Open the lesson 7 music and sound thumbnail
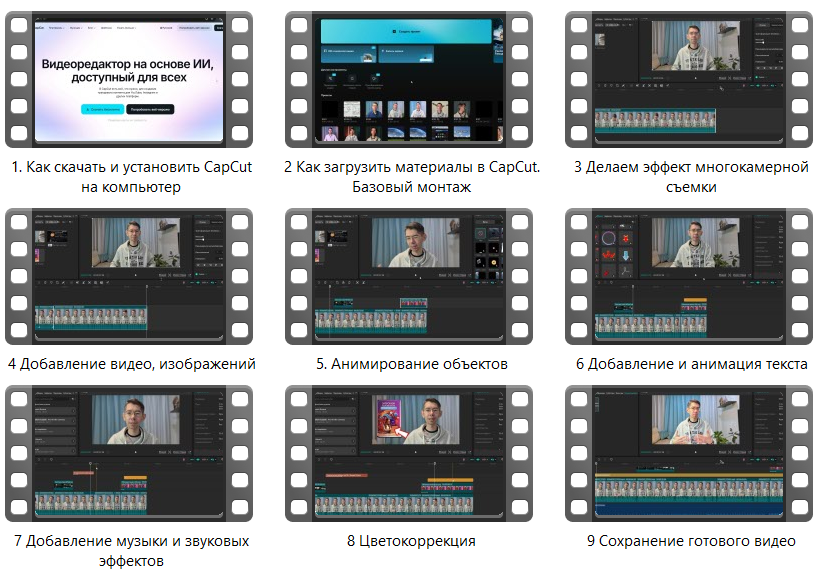The width and height of the screenshot is (819, 573). click(131, 453)
